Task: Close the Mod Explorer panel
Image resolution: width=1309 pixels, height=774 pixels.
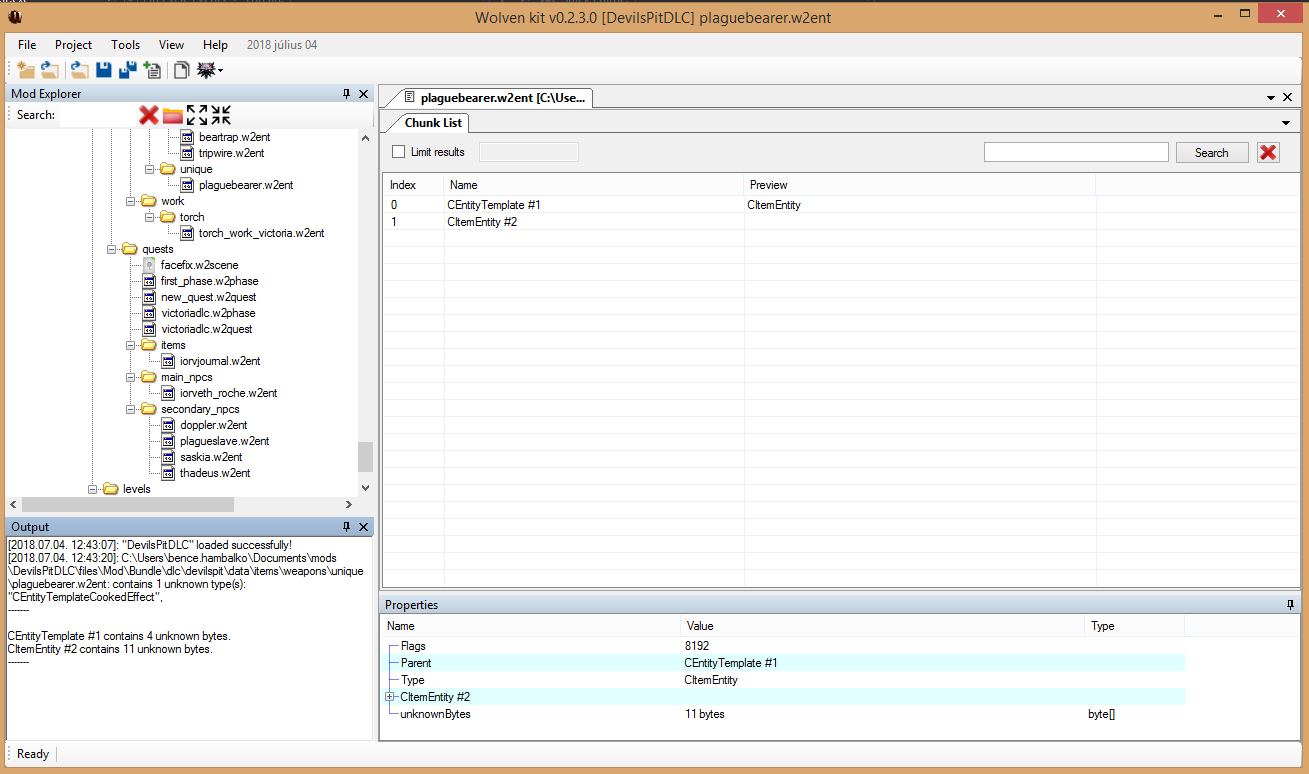Action: click(363, 94)
